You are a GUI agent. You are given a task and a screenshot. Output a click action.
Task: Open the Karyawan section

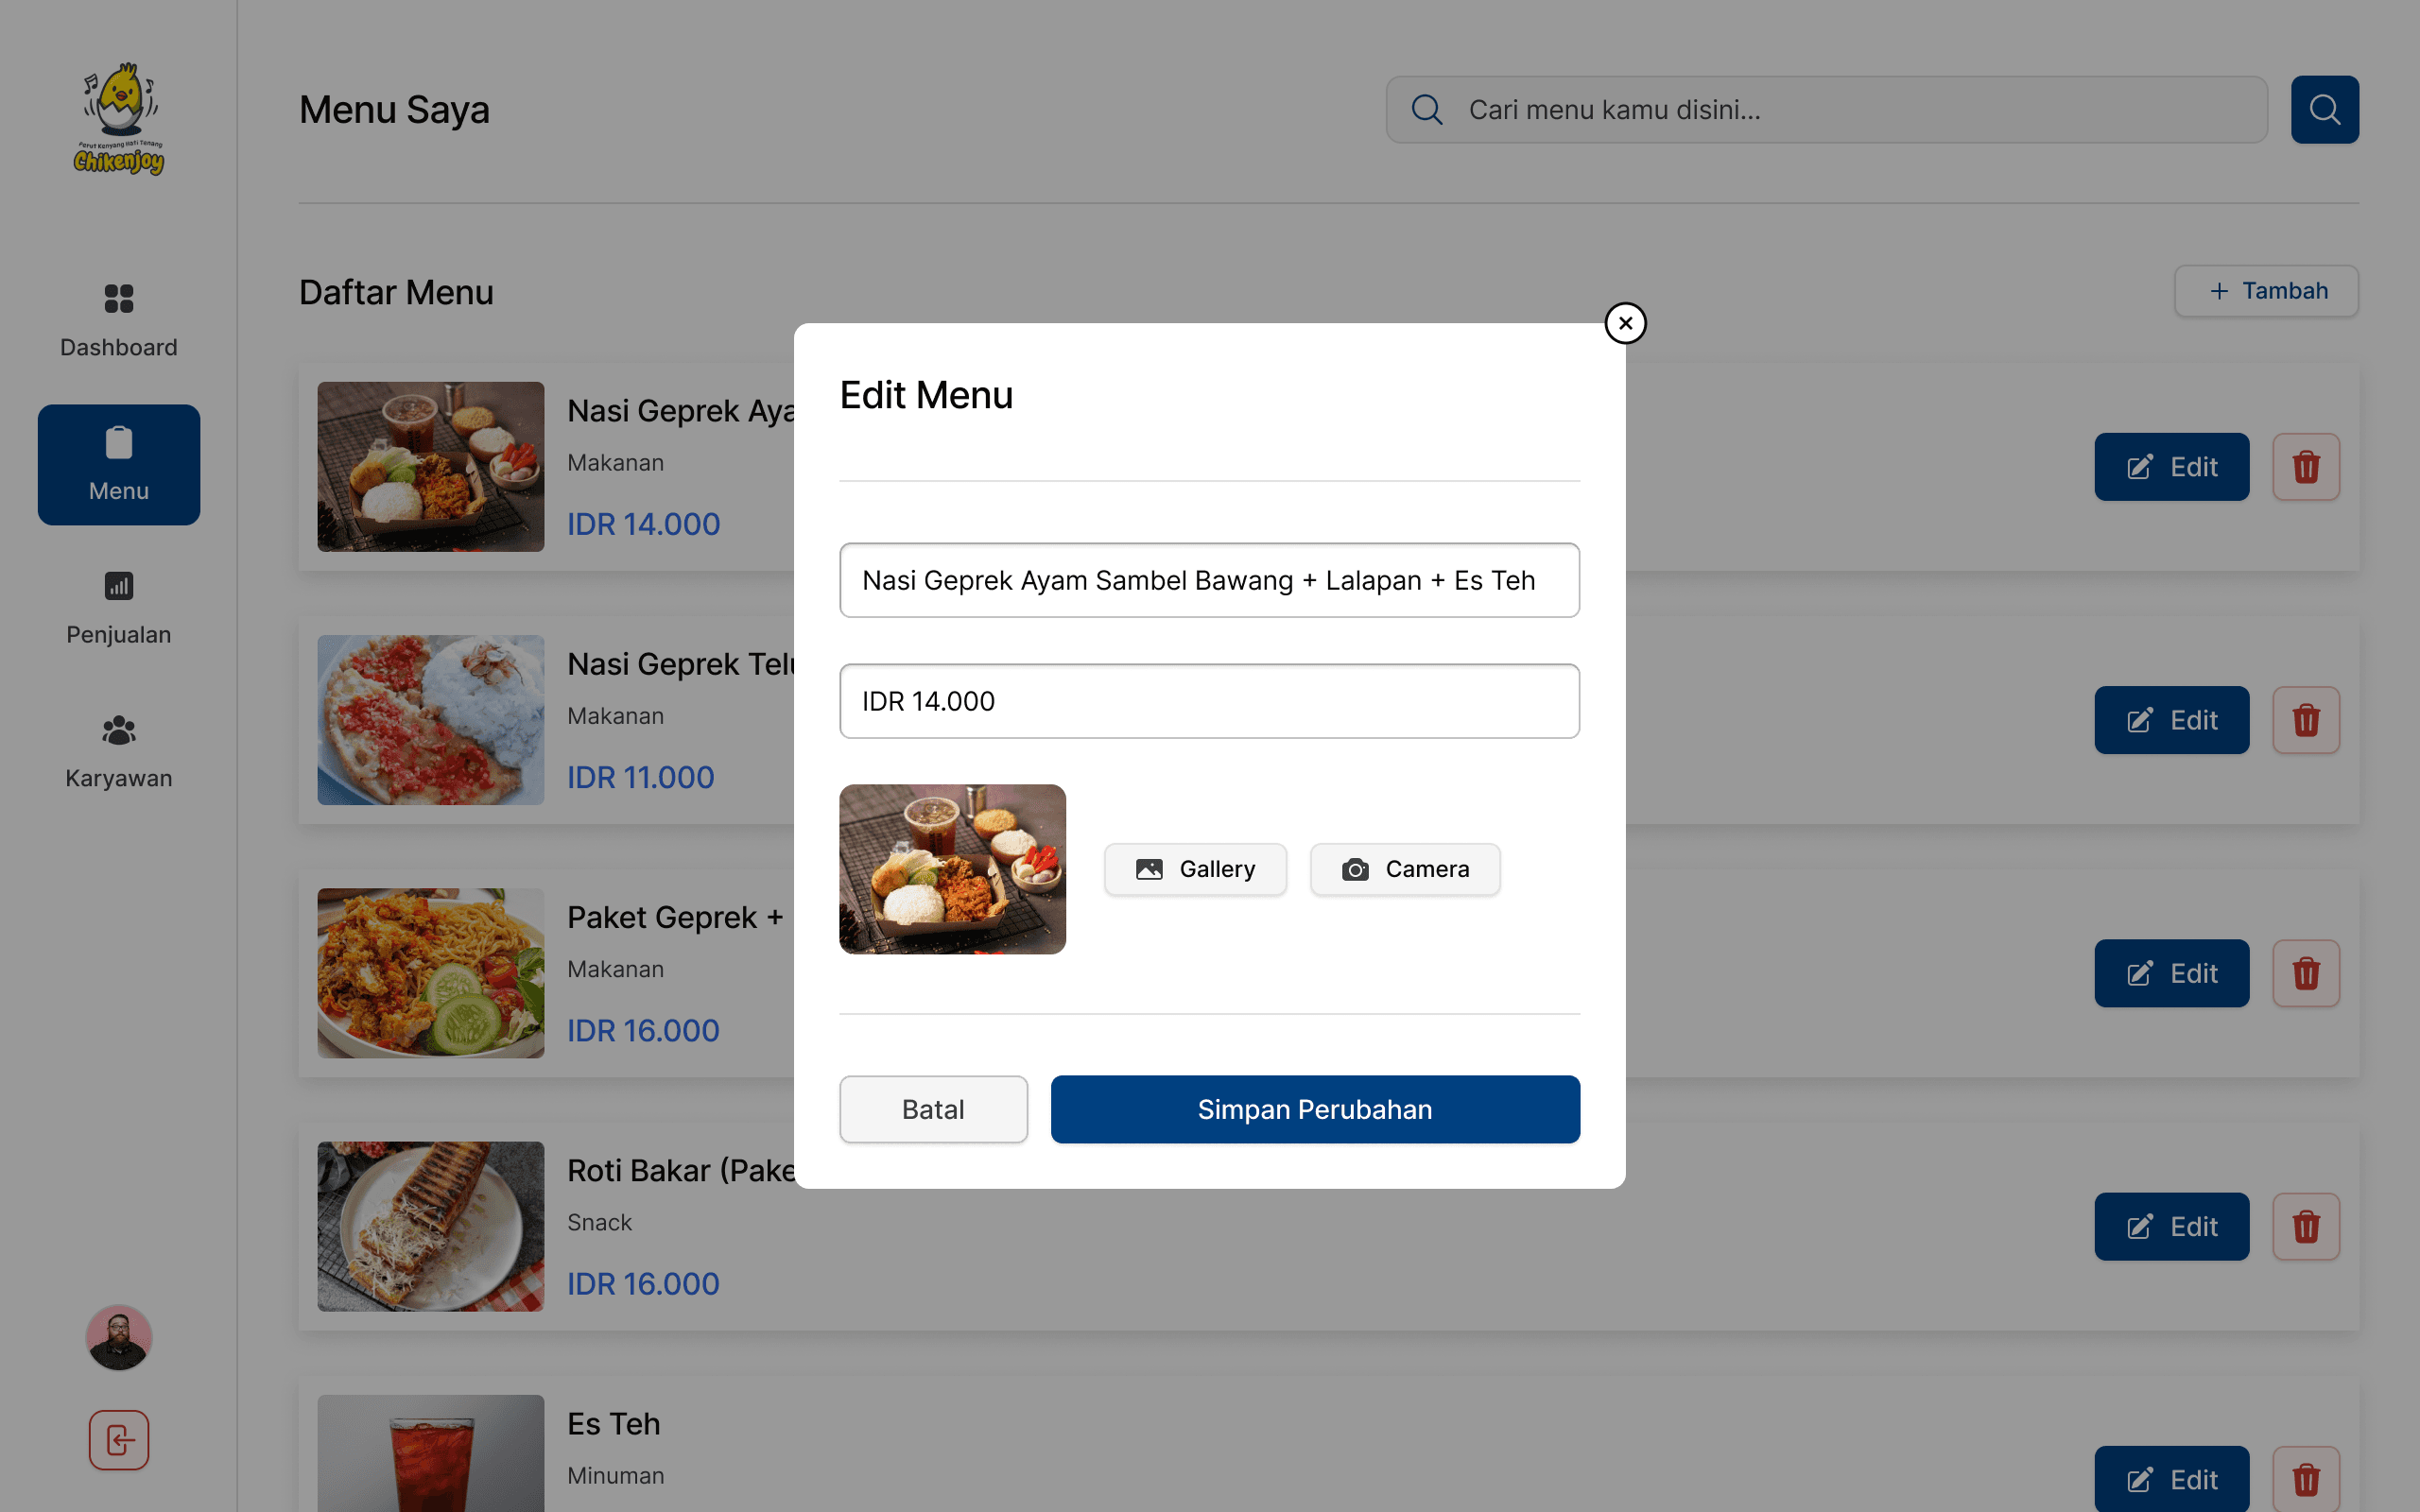[x=119, y=752]
